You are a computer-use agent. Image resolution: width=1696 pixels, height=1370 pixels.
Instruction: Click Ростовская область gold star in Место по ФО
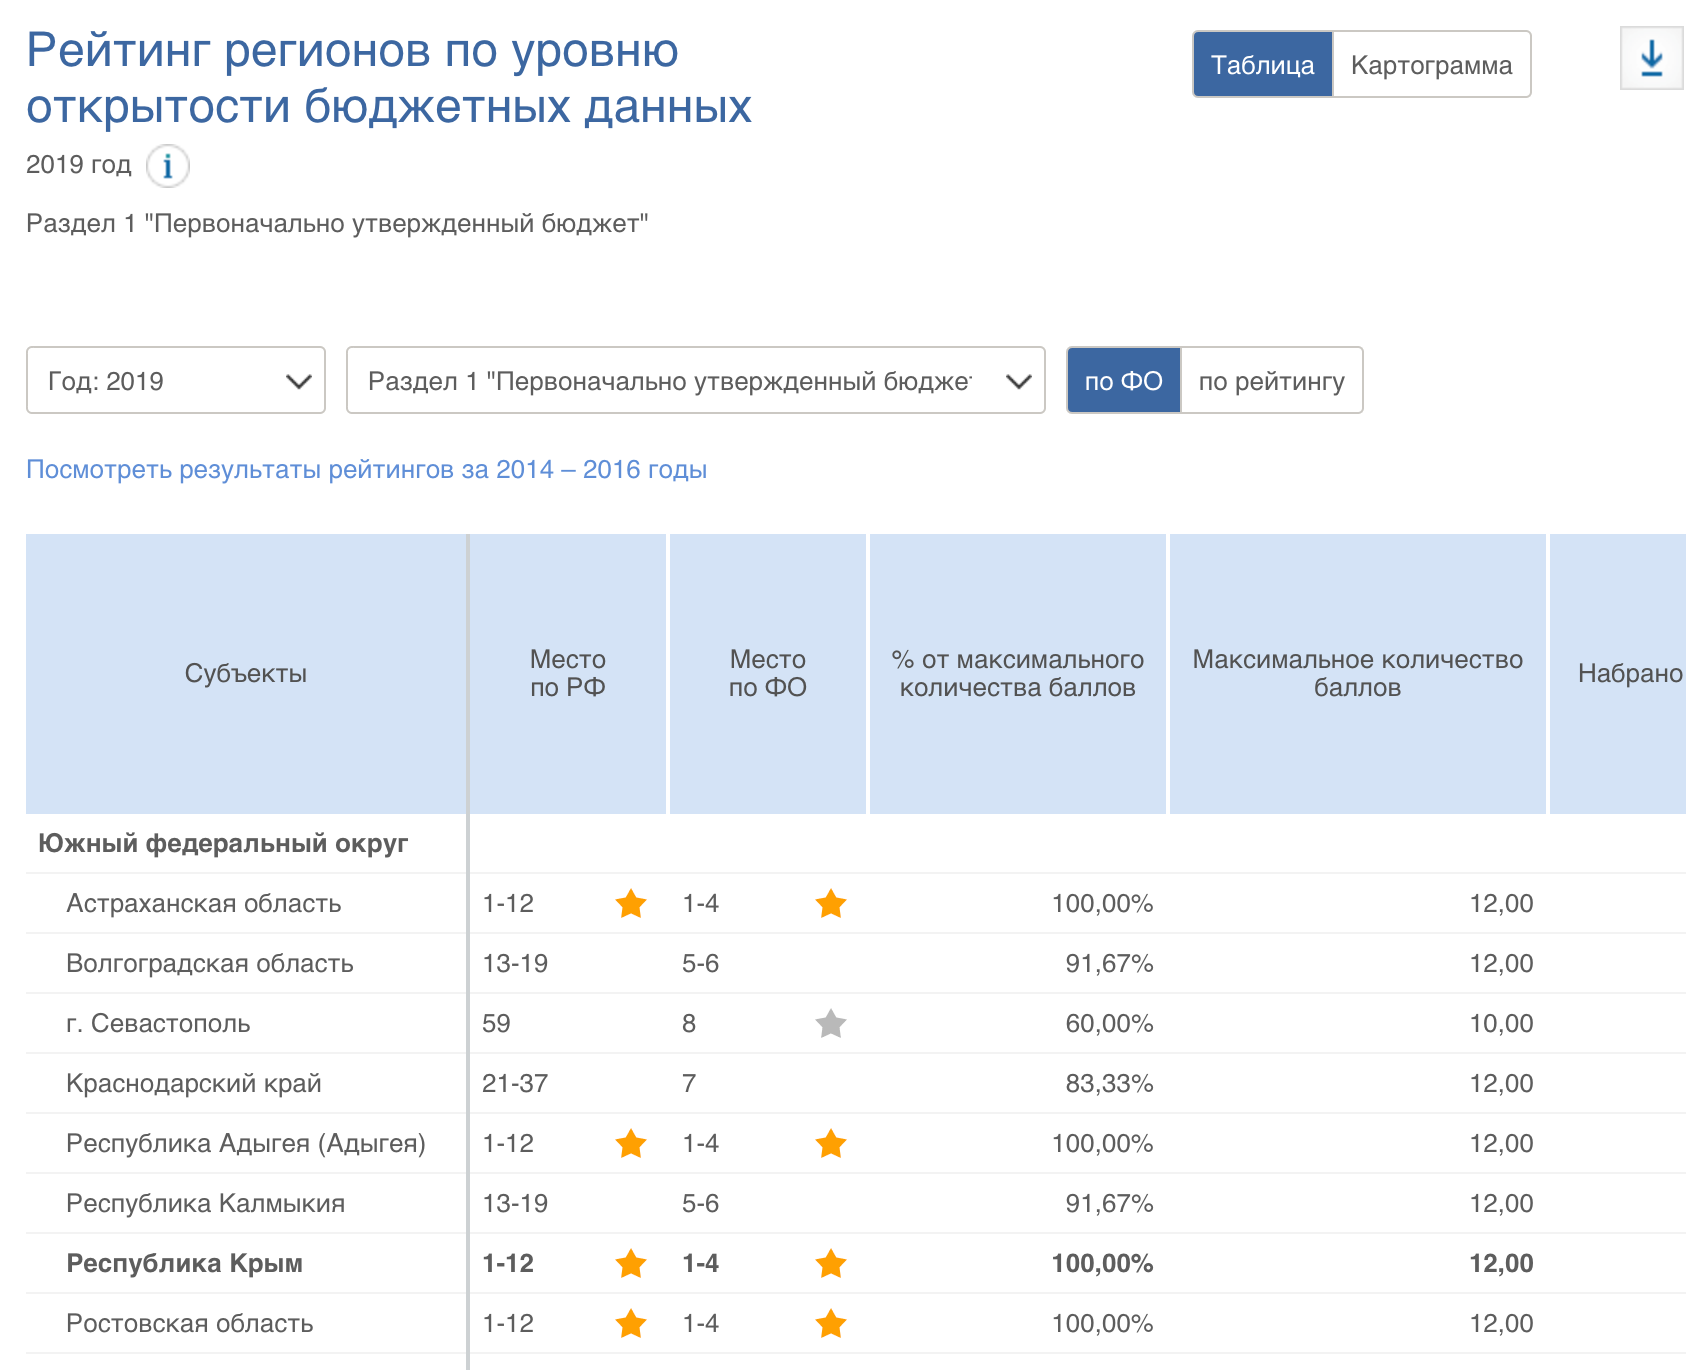[830, 1324]
